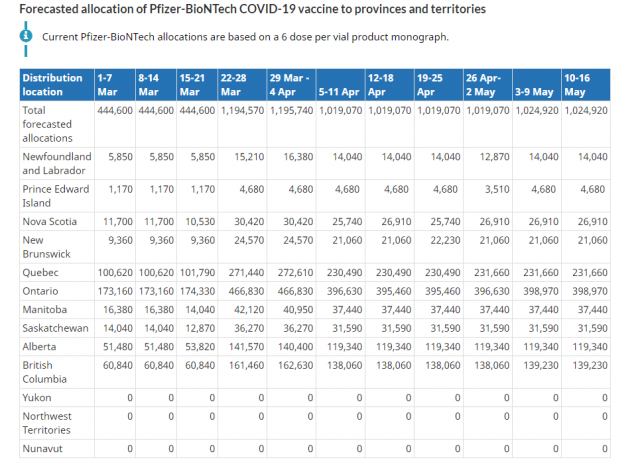Click the blue info icon beside the note
This screenshot has width=640, height=472.
(26, 36)
